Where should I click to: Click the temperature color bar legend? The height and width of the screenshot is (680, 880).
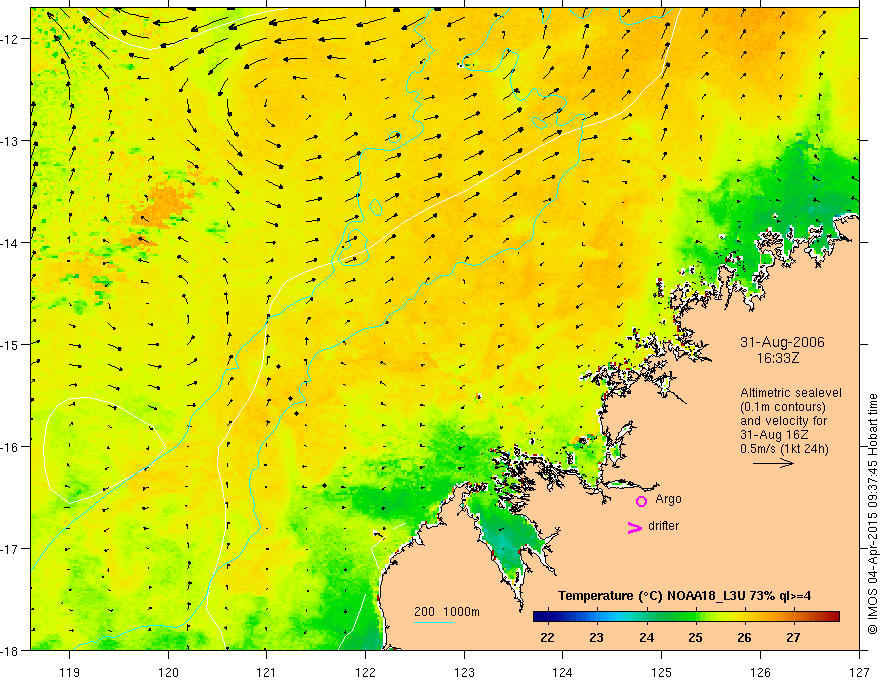[686, 617]
